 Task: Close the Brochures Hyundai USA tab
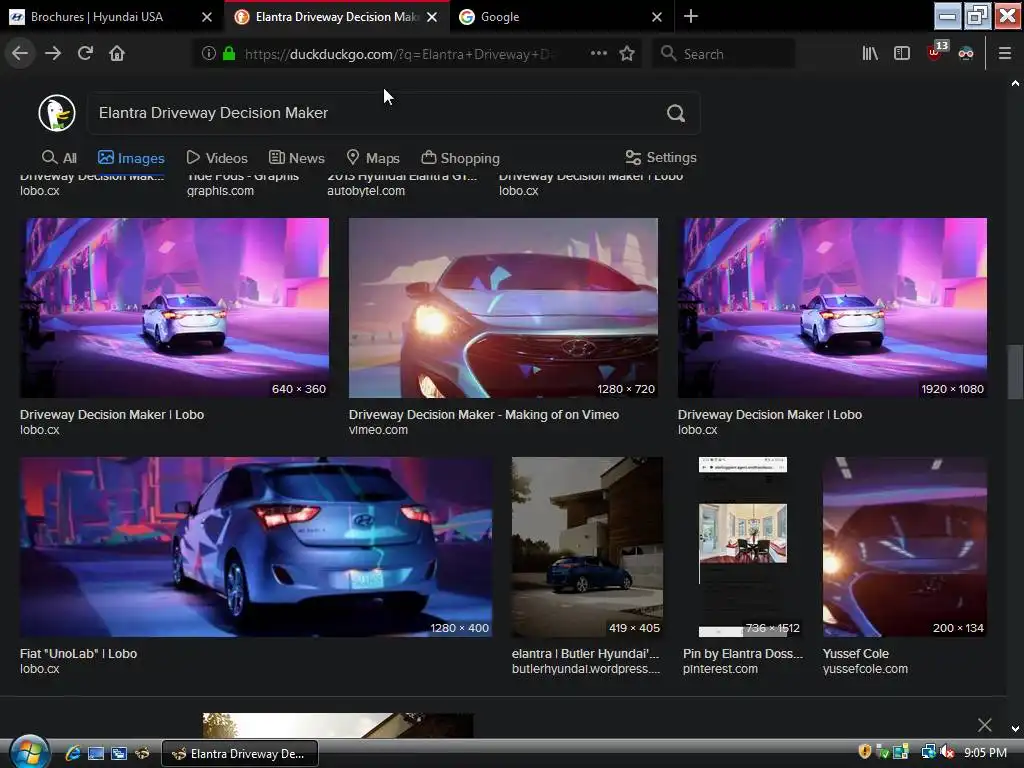tap(207, 17)
